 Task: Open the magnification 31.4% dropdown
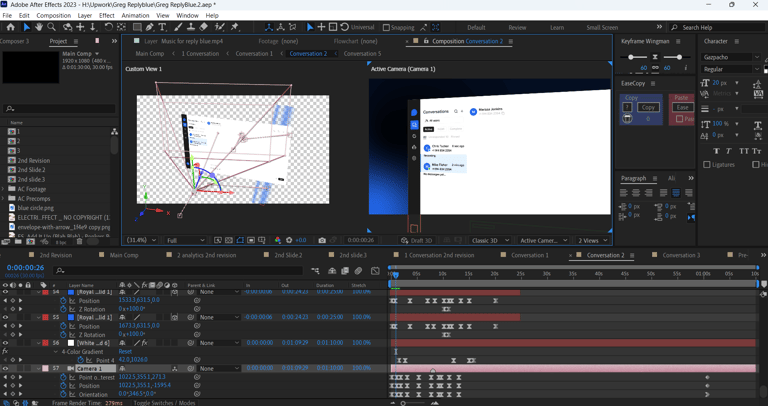142,240
